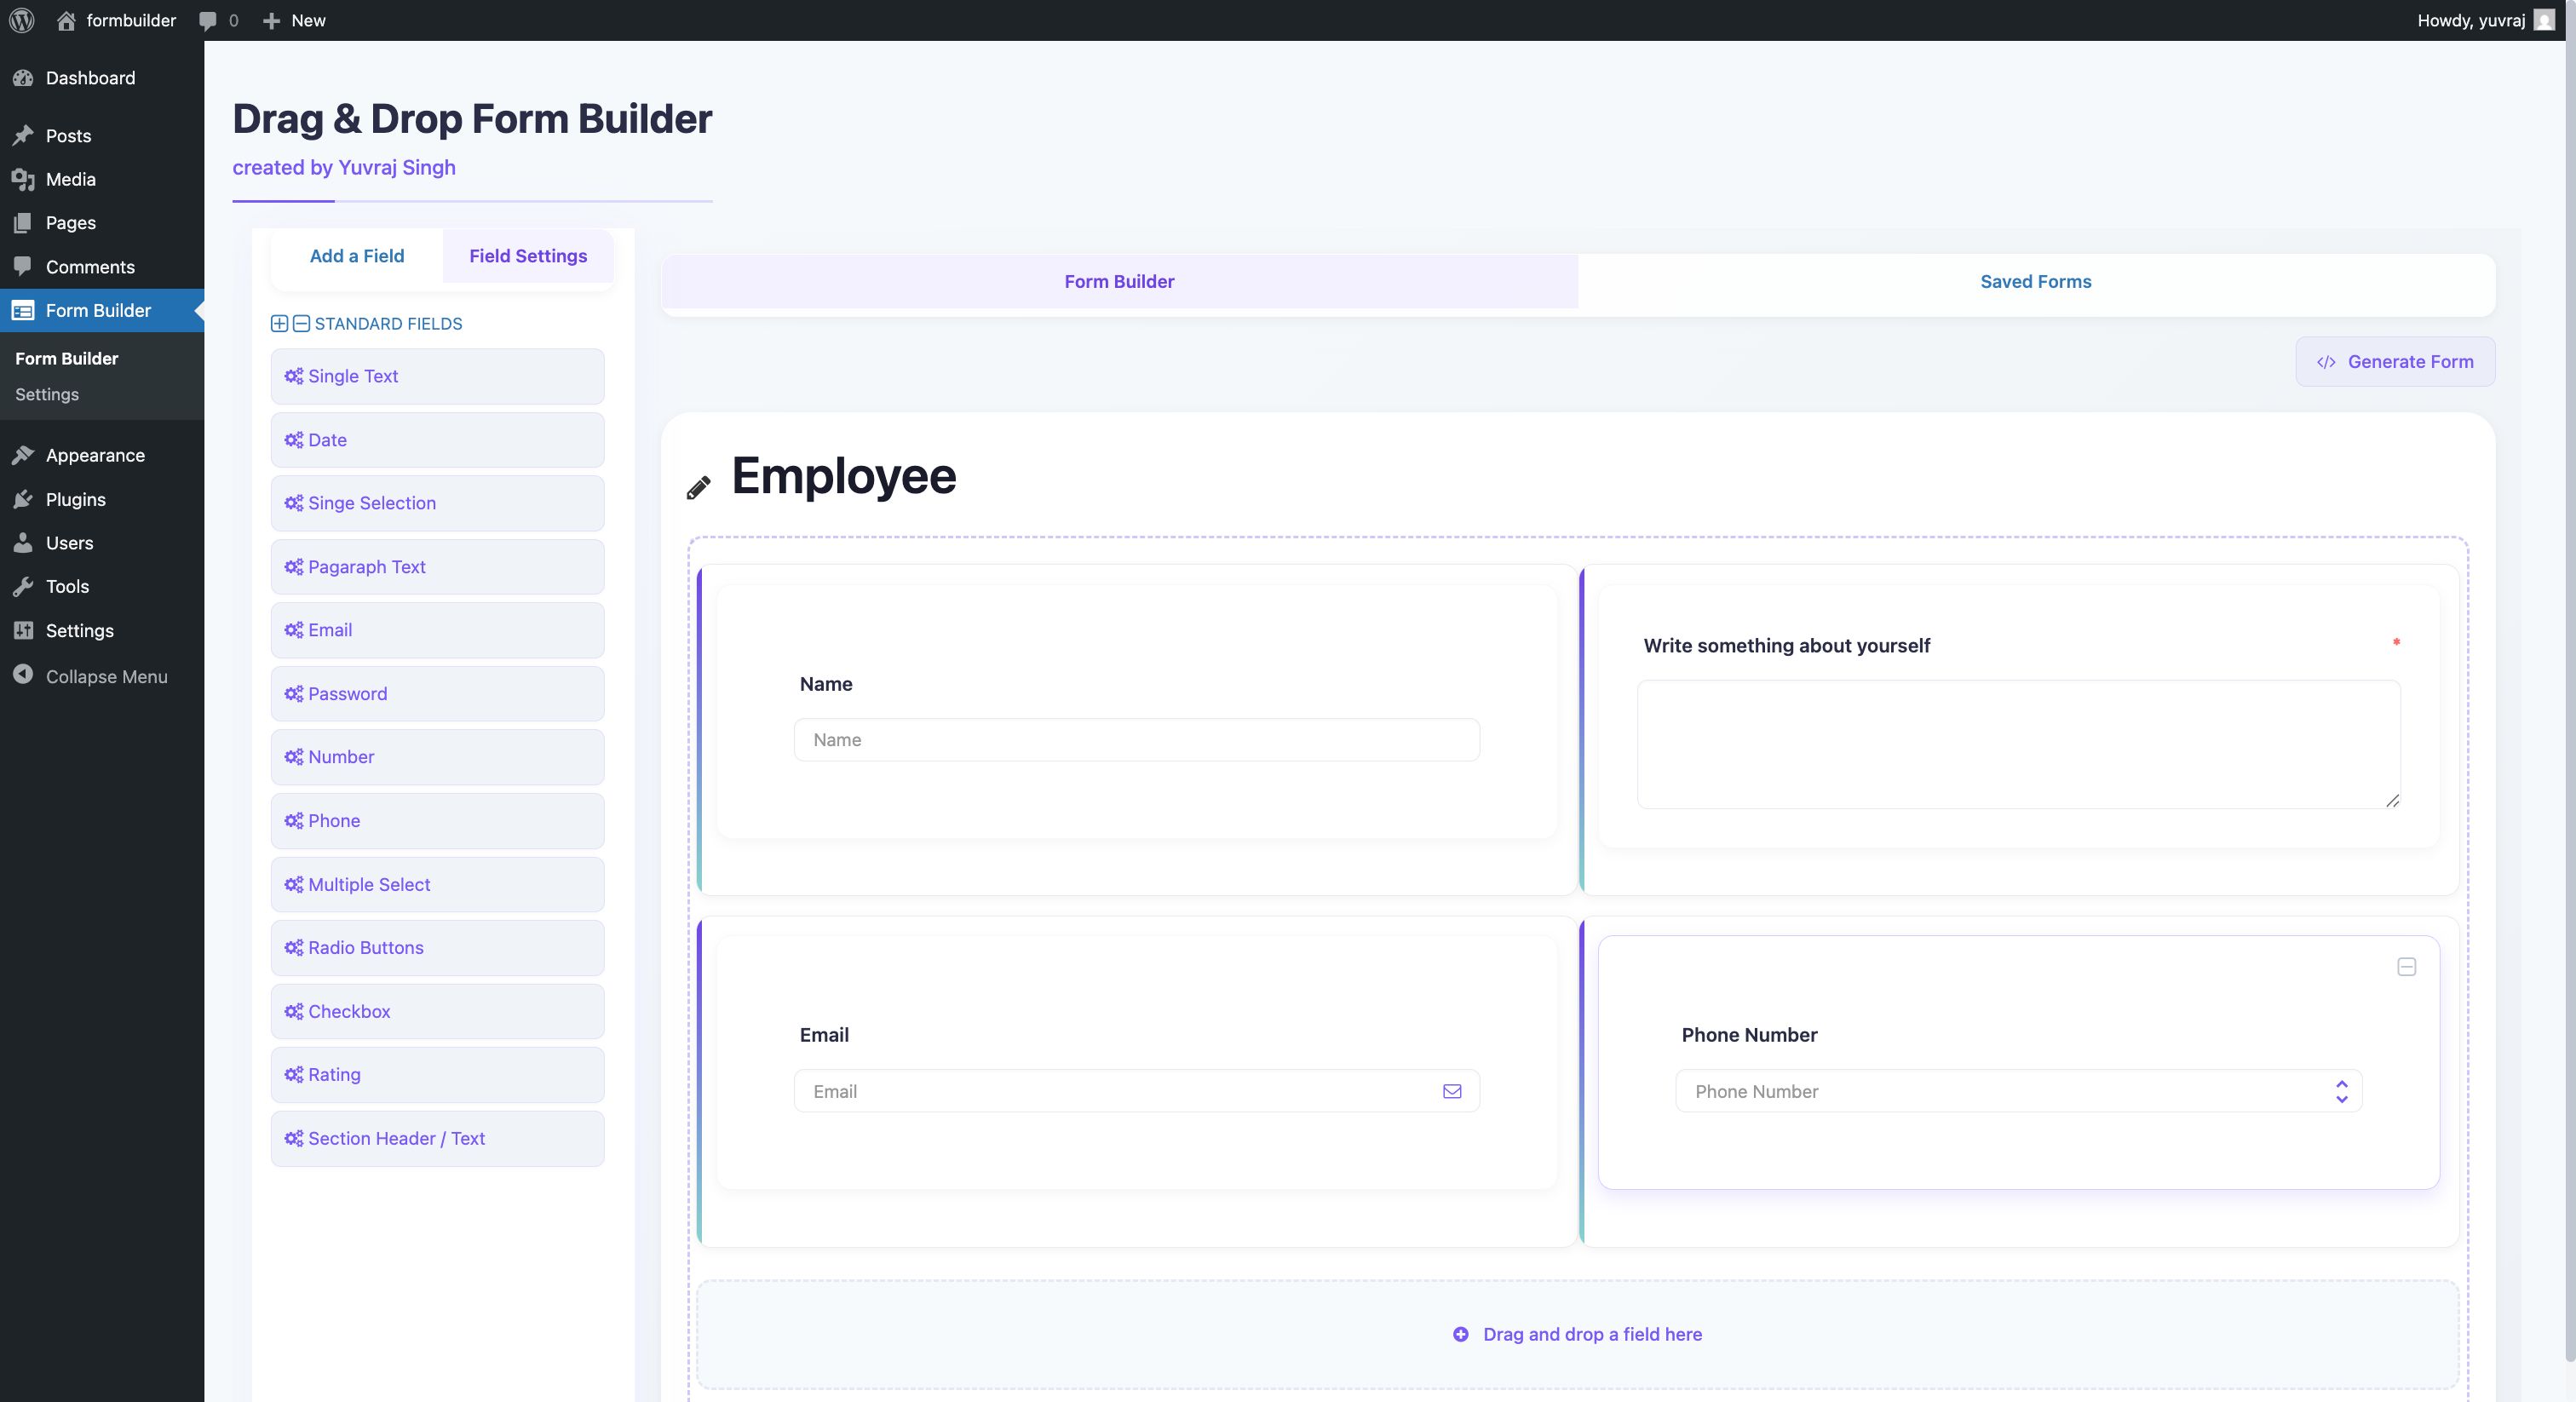This screenshot has width=2576, height=1402.
Task: Click the Plugins plug icon in sidebar
Action: (x=23, y=499)
